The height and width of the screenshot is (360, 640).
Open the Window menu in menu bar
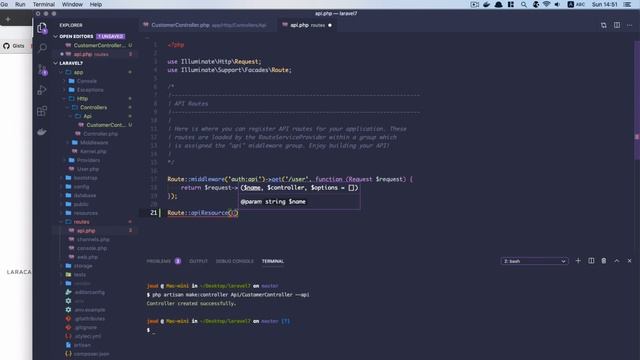tap(72, 4)
